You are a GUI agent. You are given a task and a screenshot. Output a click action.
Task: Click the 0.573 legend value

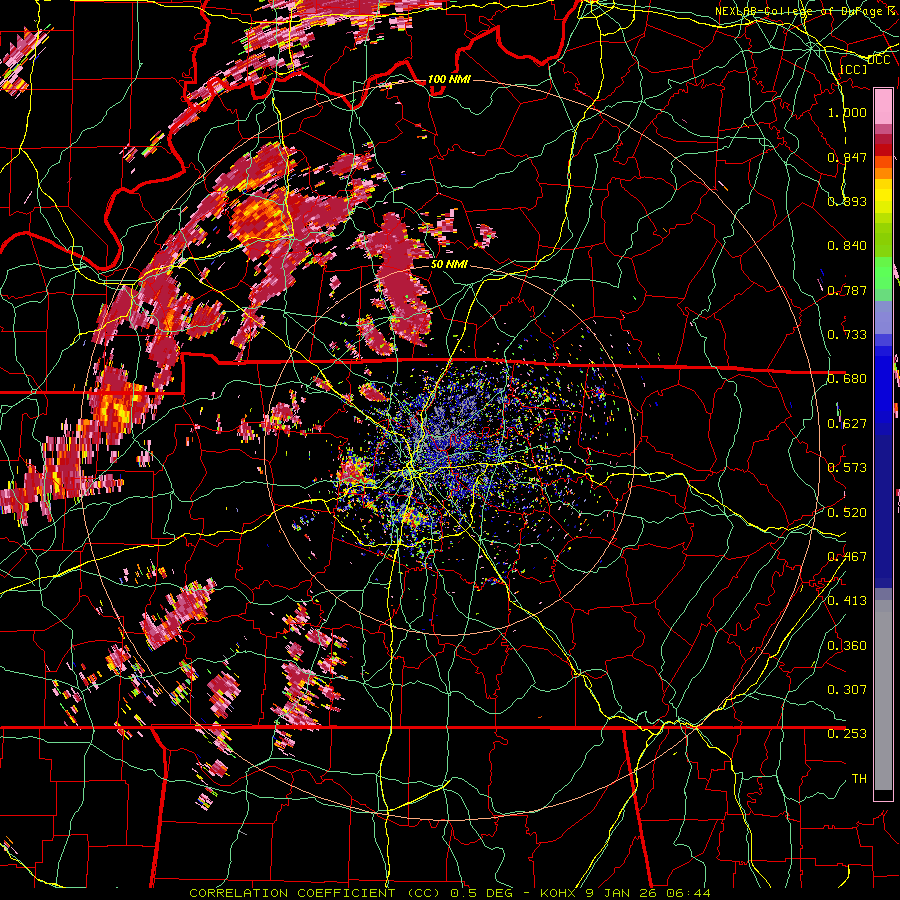coord(847,468)
